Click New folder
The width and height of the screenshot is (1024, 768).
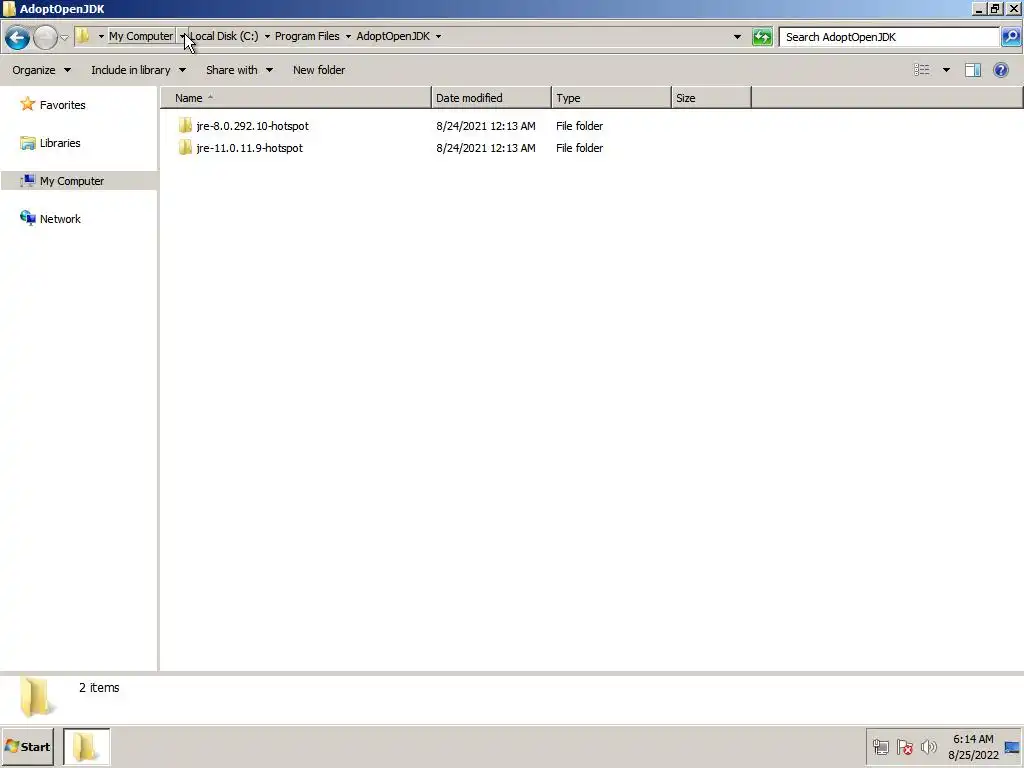coord(319,70)
